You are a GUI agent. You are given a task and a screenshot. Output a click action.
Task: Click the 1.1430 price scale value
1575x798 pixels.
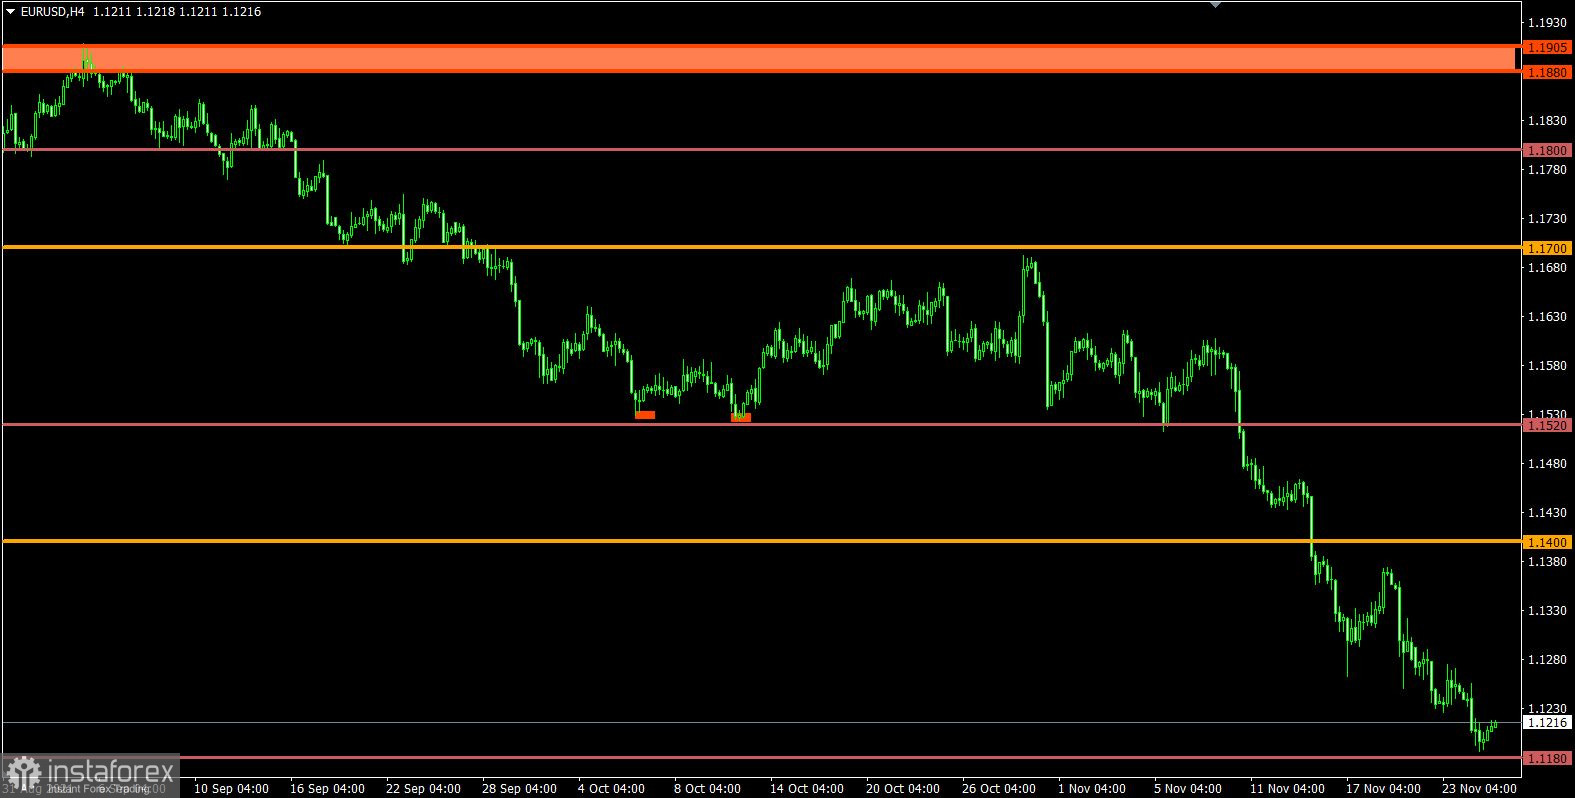tap(1548, 512)
